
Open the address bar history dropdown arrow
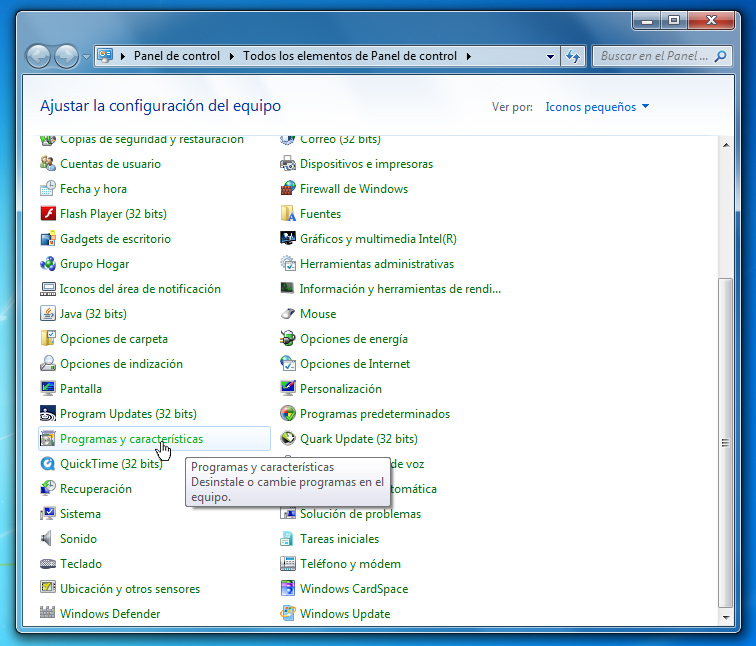point(551,57)
